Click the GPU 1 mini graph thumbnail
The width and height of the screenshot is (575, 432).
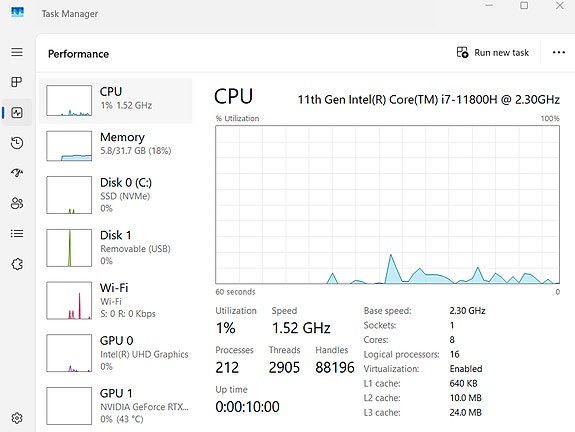point(69,406)
